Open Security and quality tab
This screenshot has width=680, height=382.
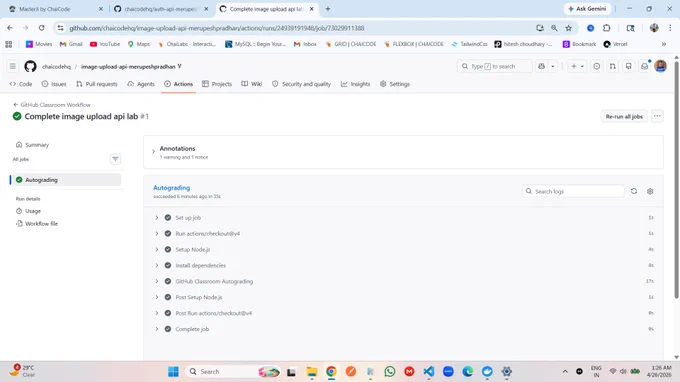(x=301, y=84)
